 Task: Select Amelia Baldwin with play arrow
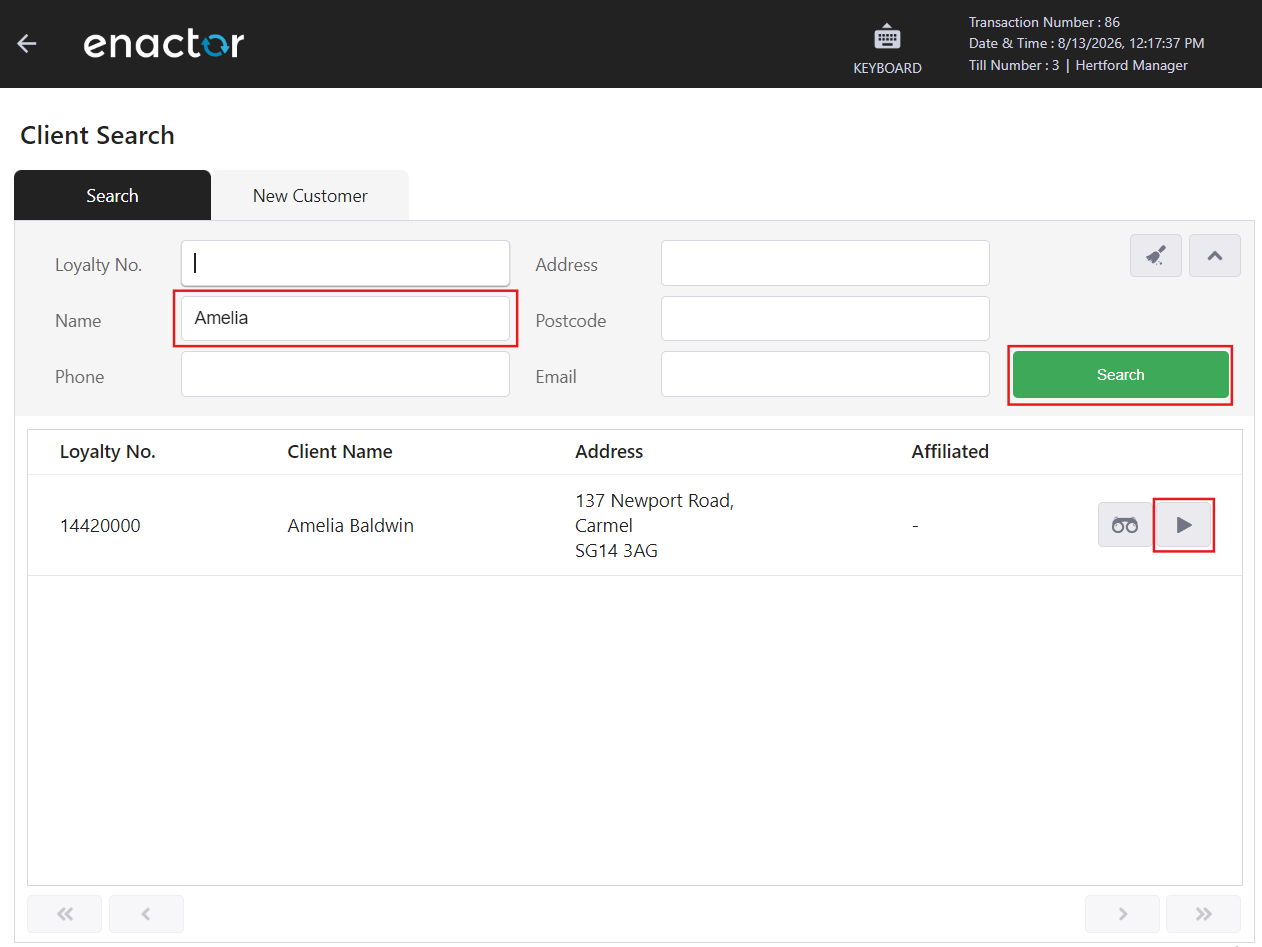(1184, 525)
